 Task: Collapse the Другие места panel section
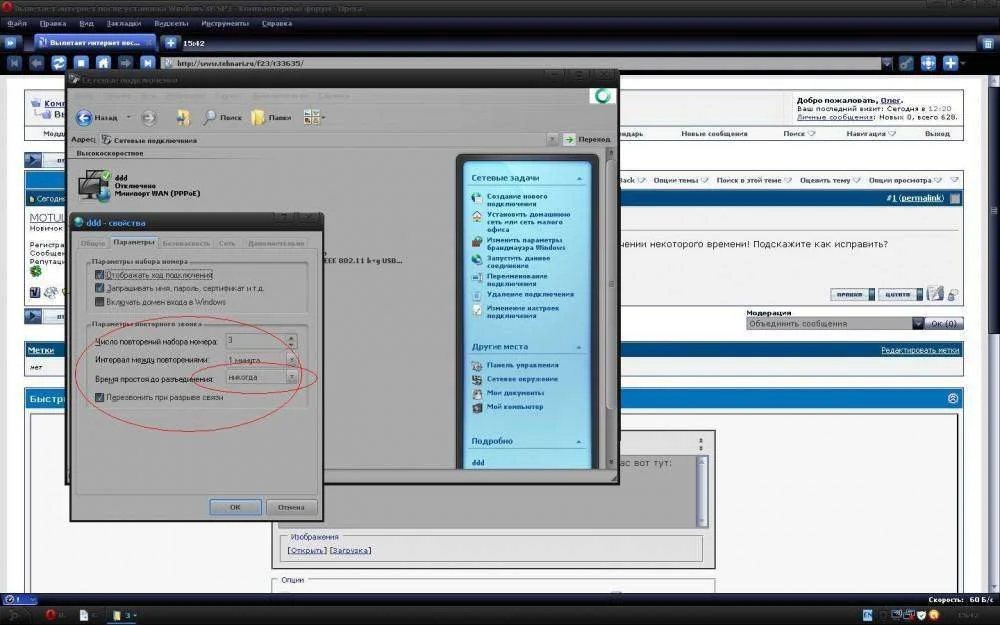579,348
